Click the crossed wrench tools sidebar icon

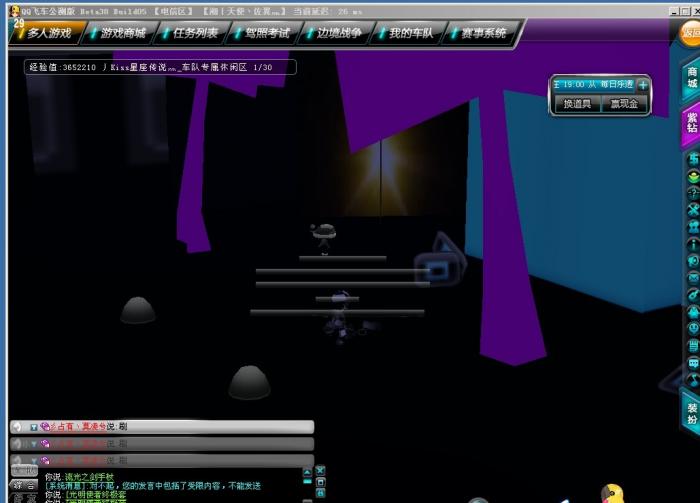(693, 210)
